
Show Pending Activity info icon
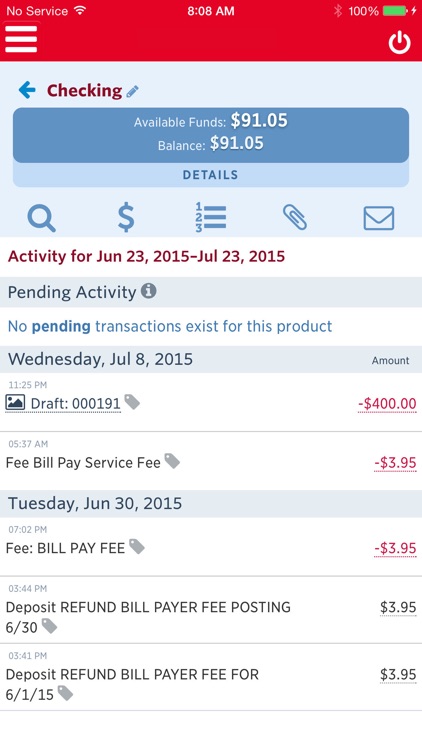point(148,291)
